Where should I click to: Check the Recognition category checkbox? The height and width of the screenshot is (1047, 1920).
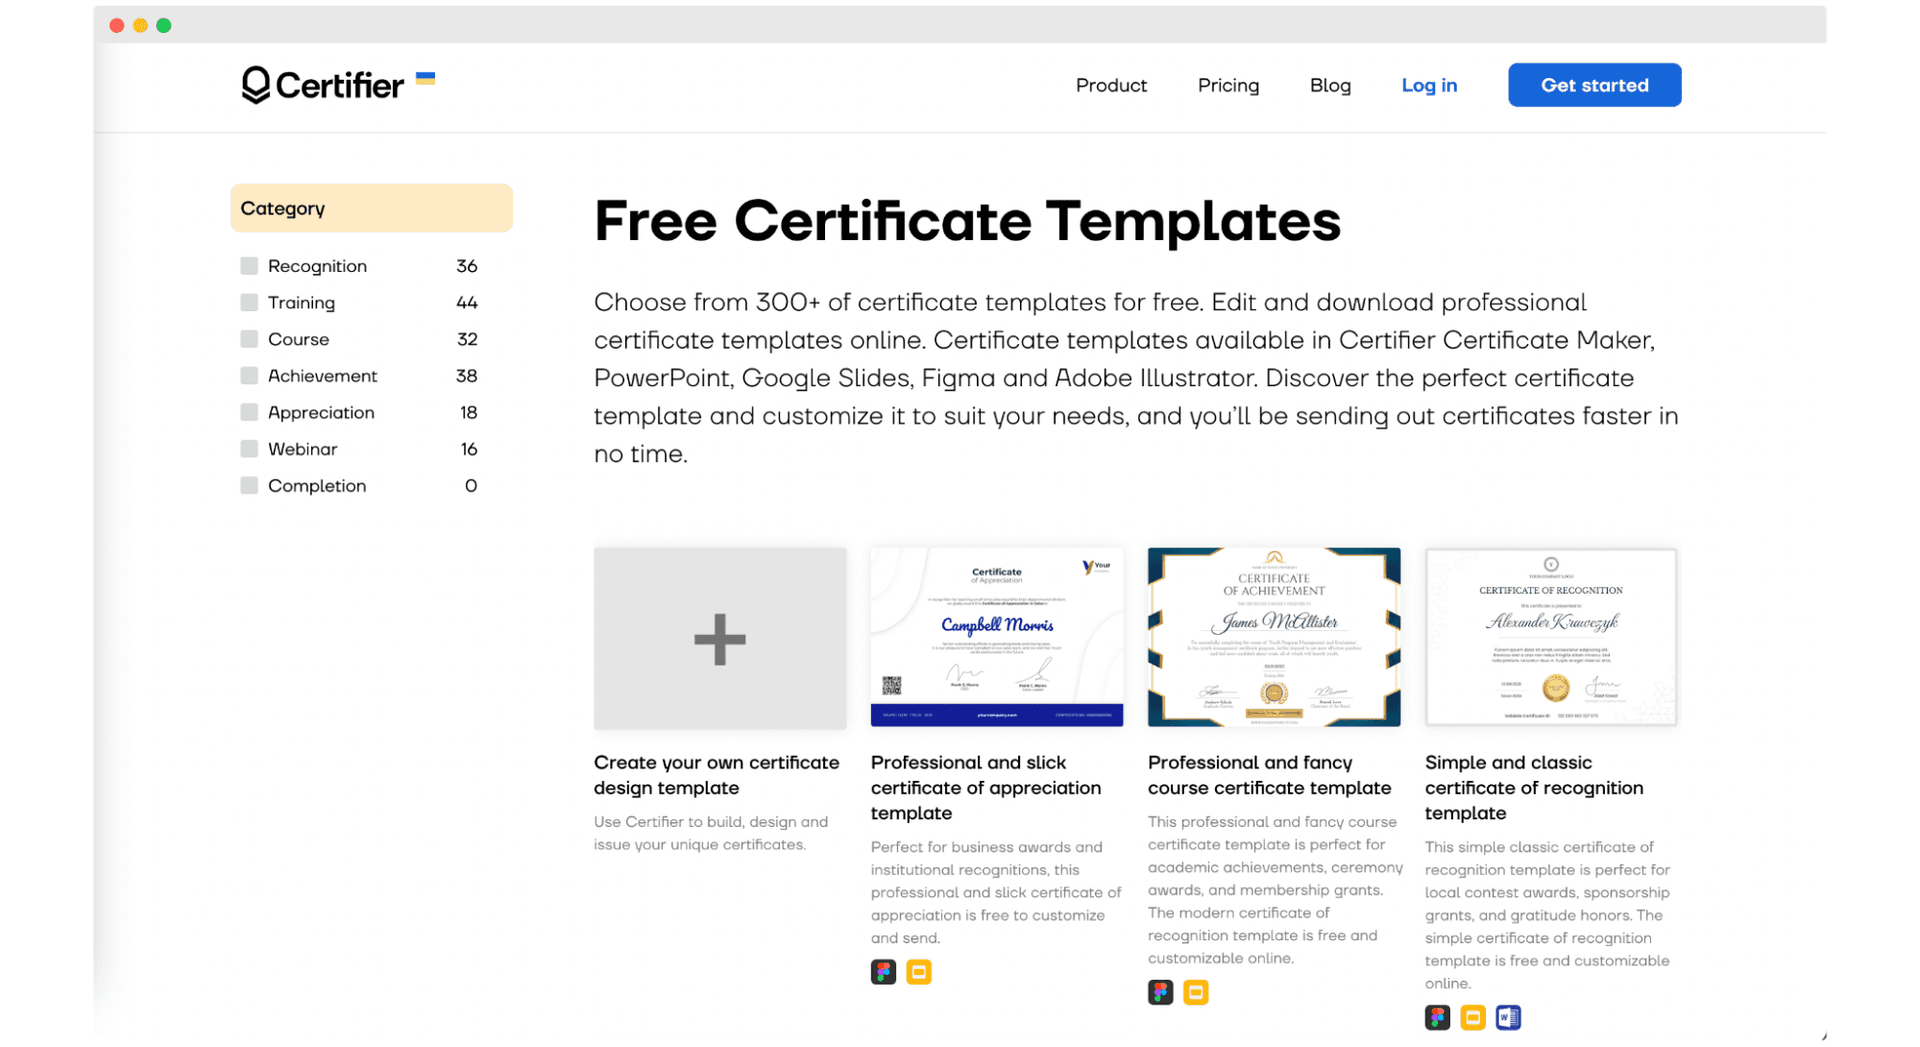click(249, 266)
